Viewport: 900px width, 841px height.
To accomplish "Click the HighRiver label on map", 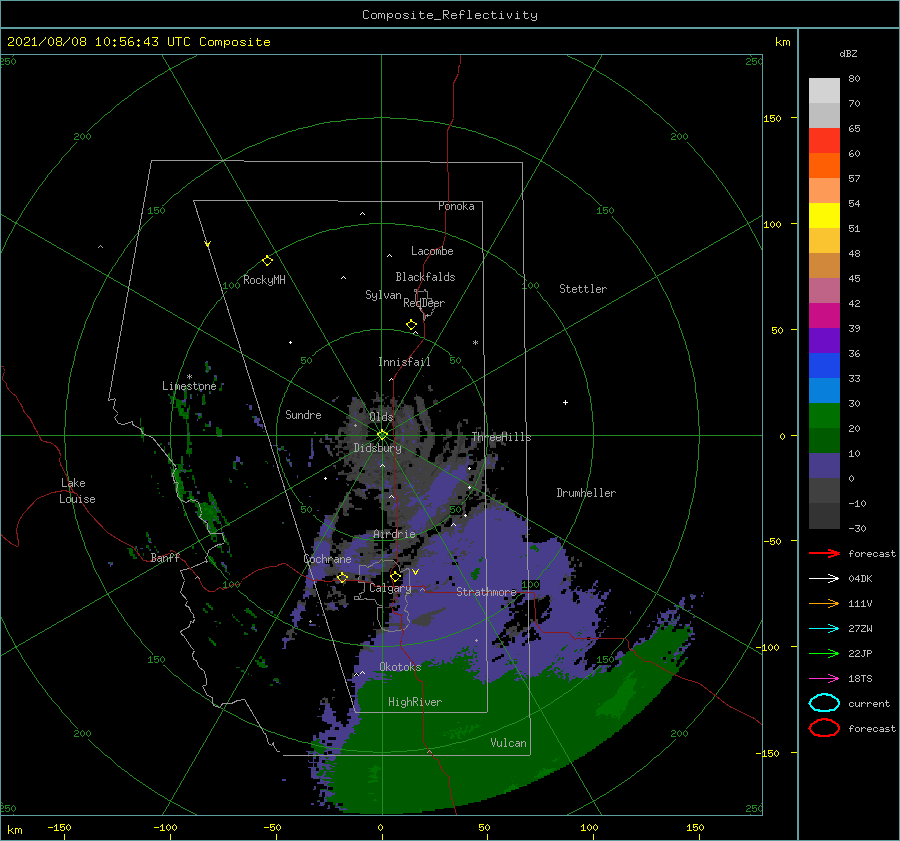I will (415, 702).
